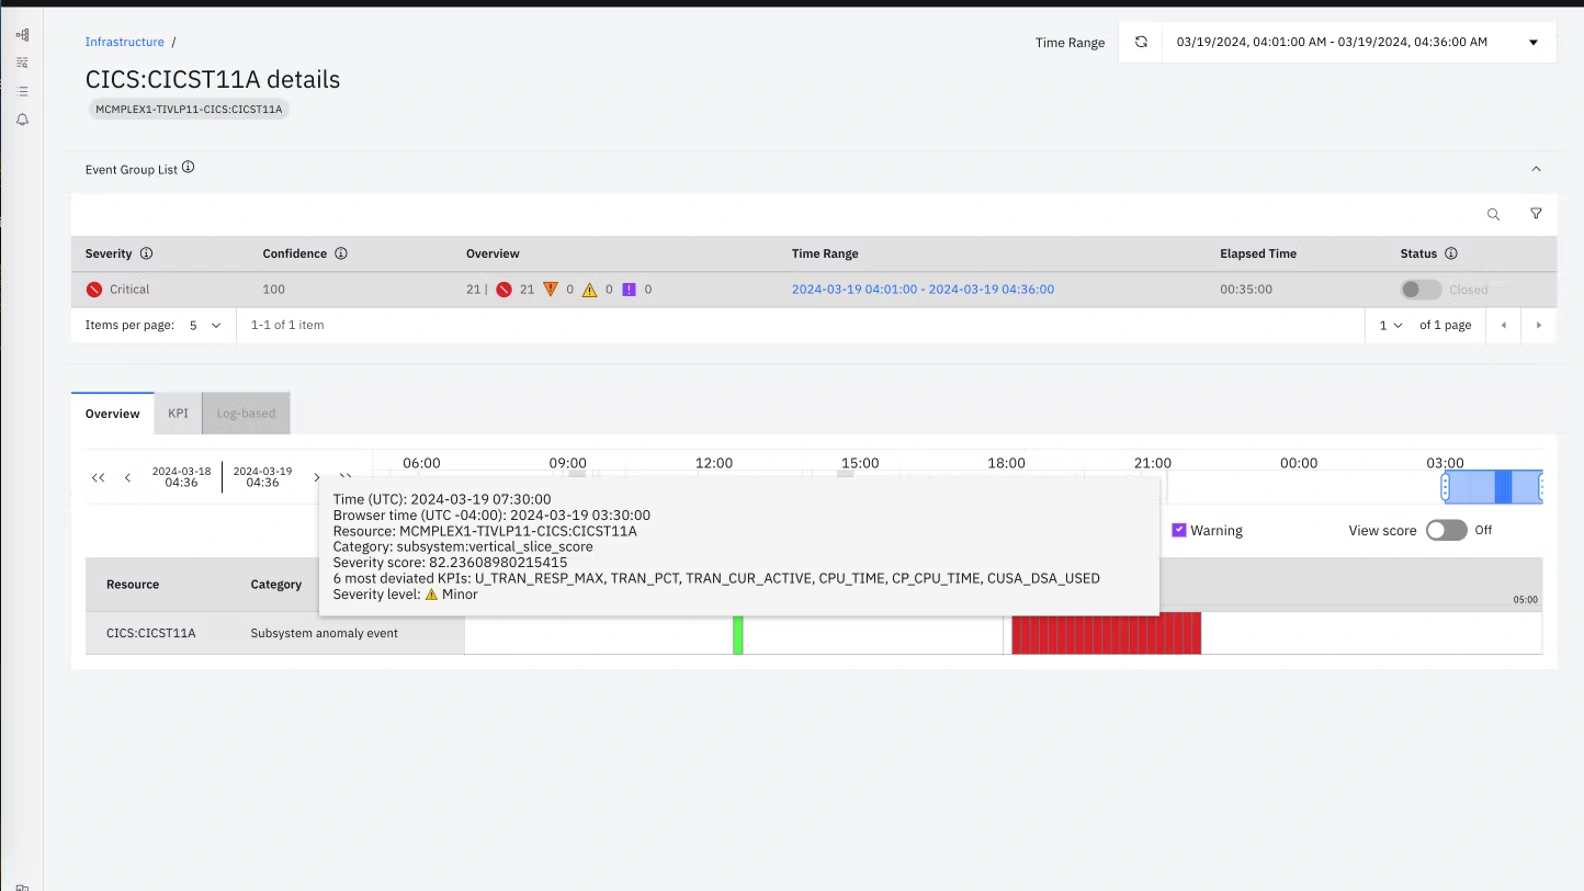The height and width of the screenshot is (891, 1584).
Task: Switch to the Log-based tab
Action: point(246,413)
